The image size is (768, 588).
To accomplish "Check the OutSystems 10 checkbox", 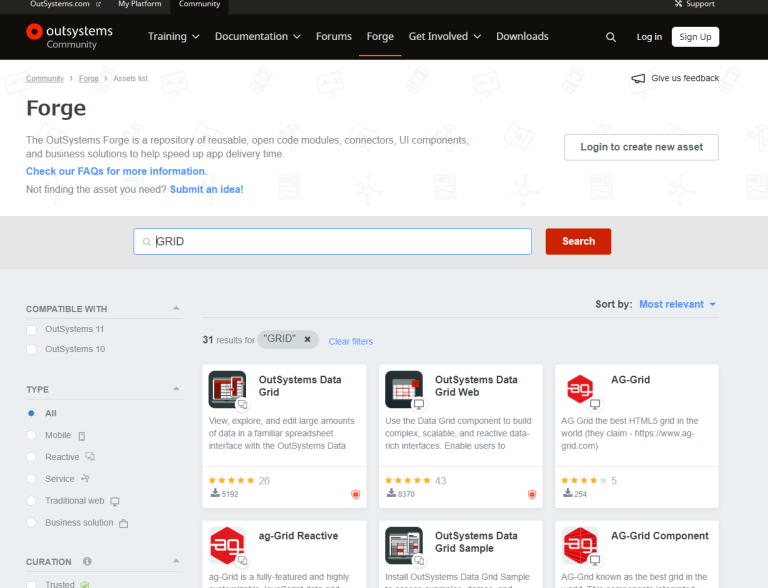I will pyautogui.click(x=31, y=349).
